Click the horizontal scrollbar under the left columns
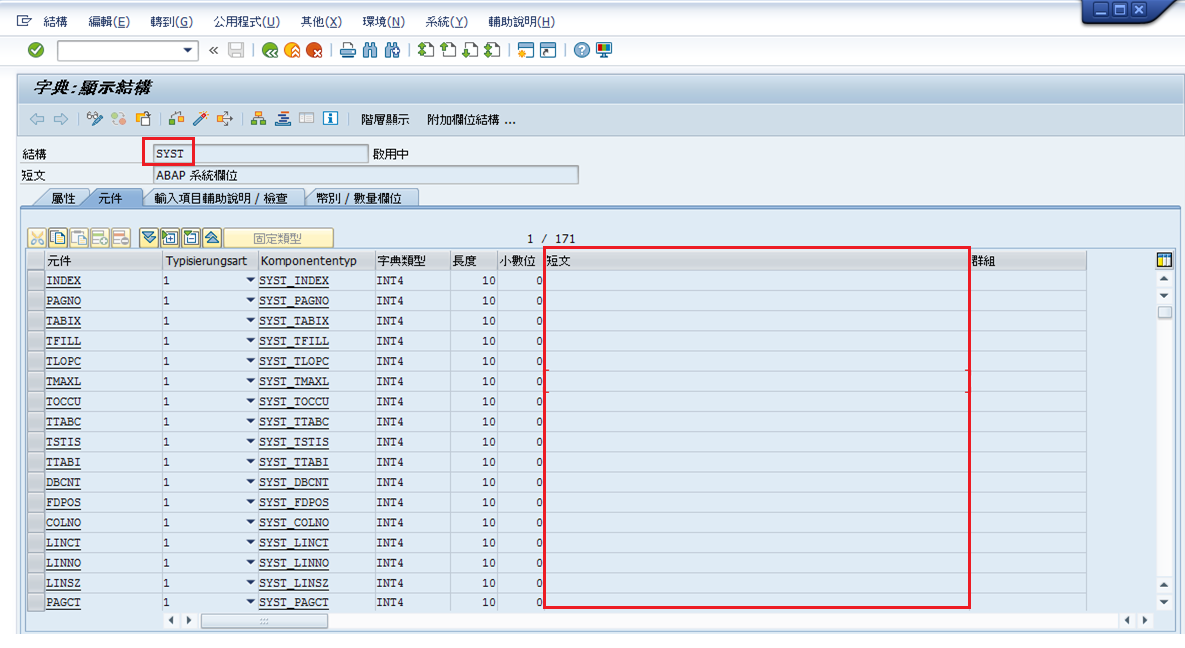 click(x=264, y=621)
